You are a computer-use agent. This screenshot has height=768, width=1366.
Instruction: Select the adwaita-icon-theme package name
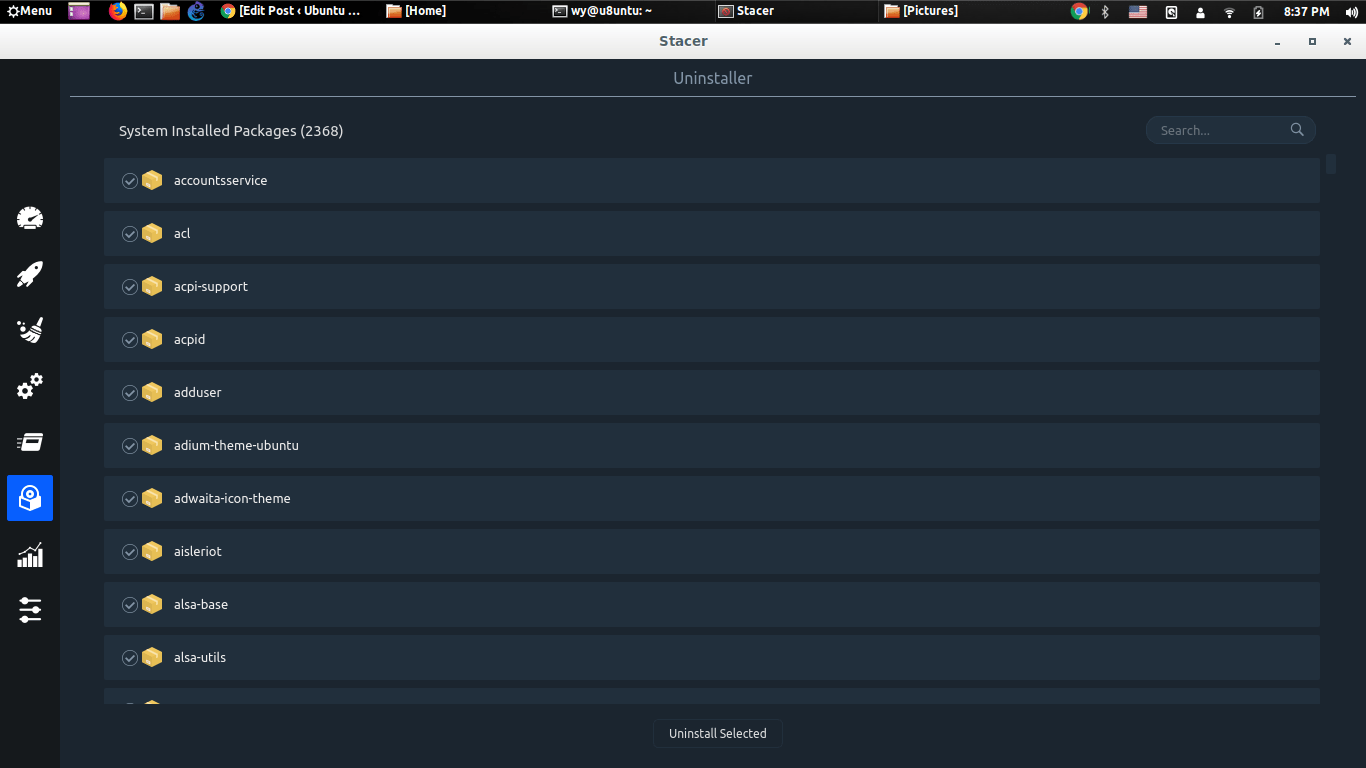pos(232,498)
